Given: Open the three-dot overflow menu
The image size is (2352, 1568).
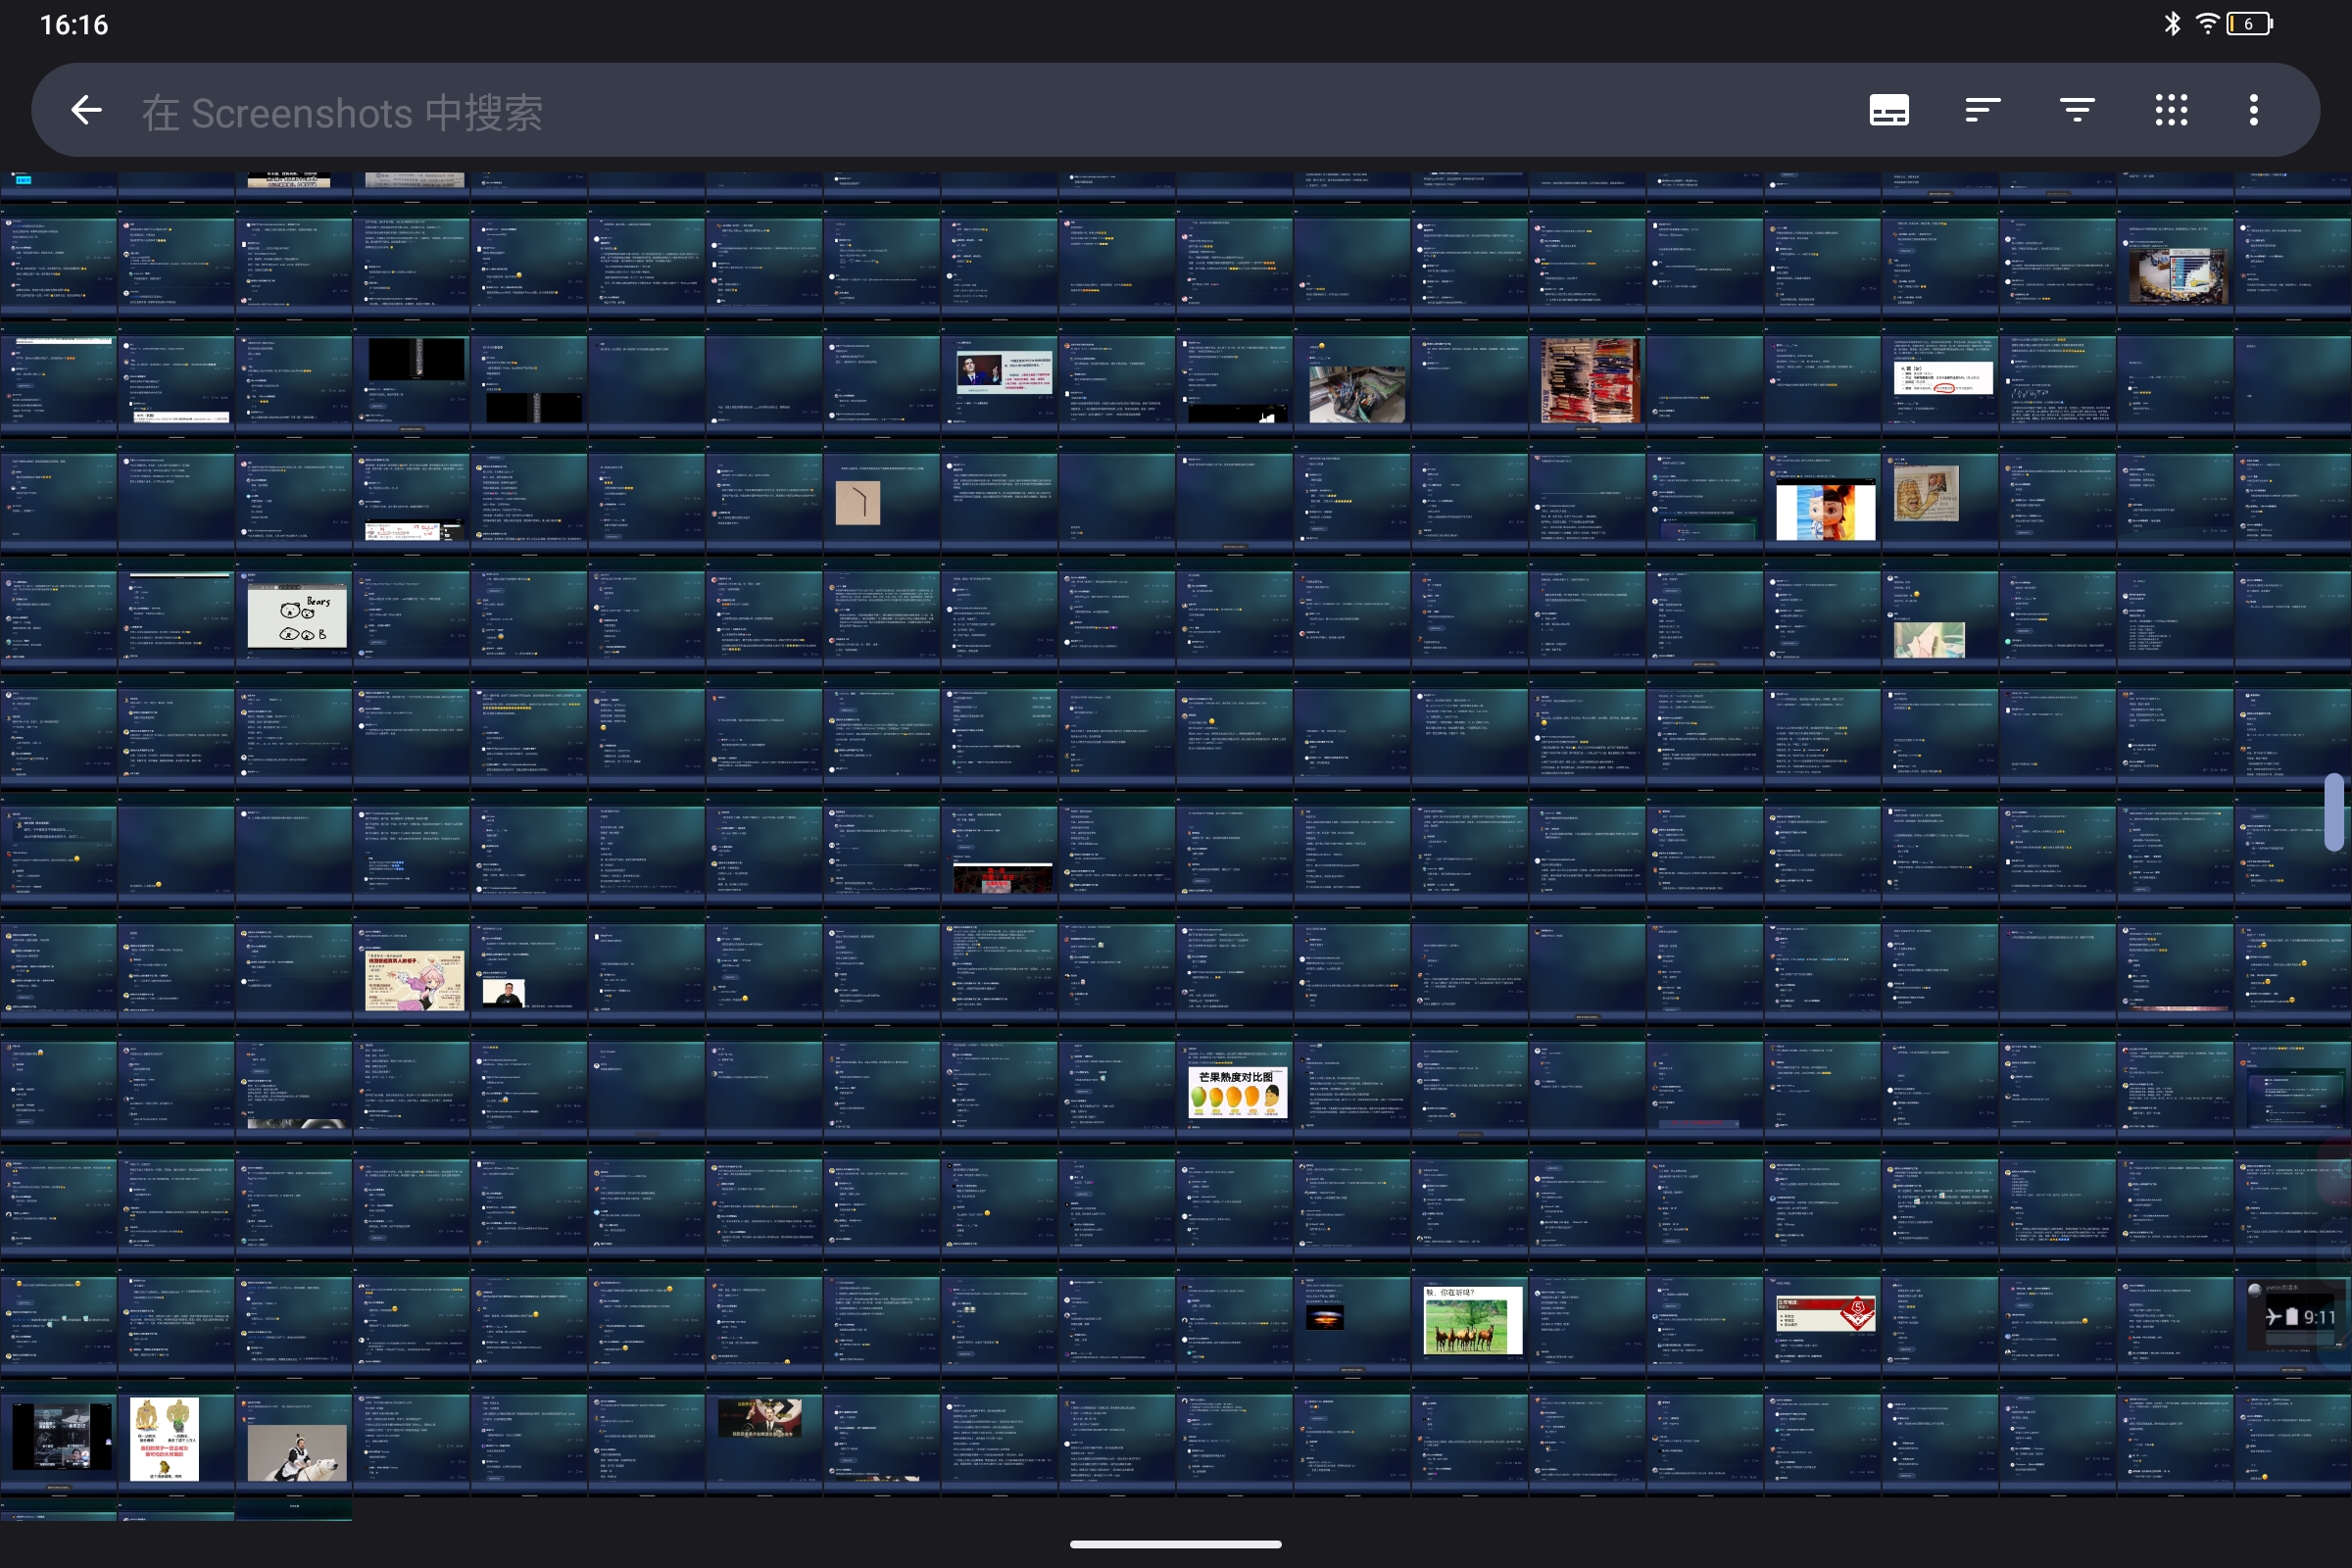Looking at the screenshot, I should pyautogui.click(x=2253, y=110).
